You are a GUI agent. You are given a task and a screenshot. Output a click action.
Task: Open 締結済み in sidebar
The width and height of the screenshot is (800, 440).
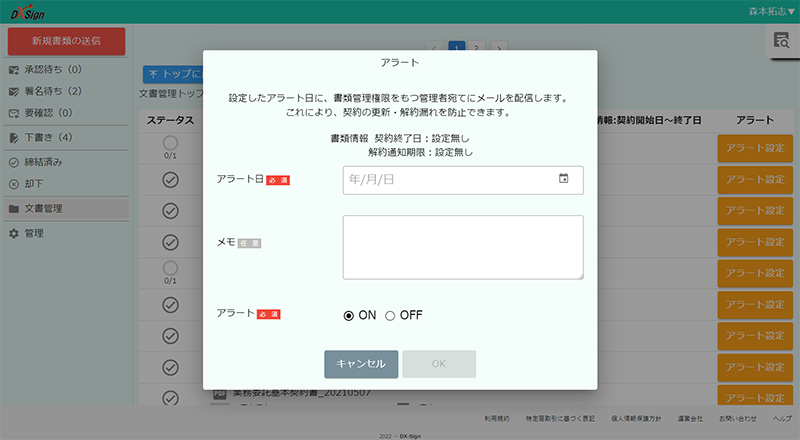66,162
